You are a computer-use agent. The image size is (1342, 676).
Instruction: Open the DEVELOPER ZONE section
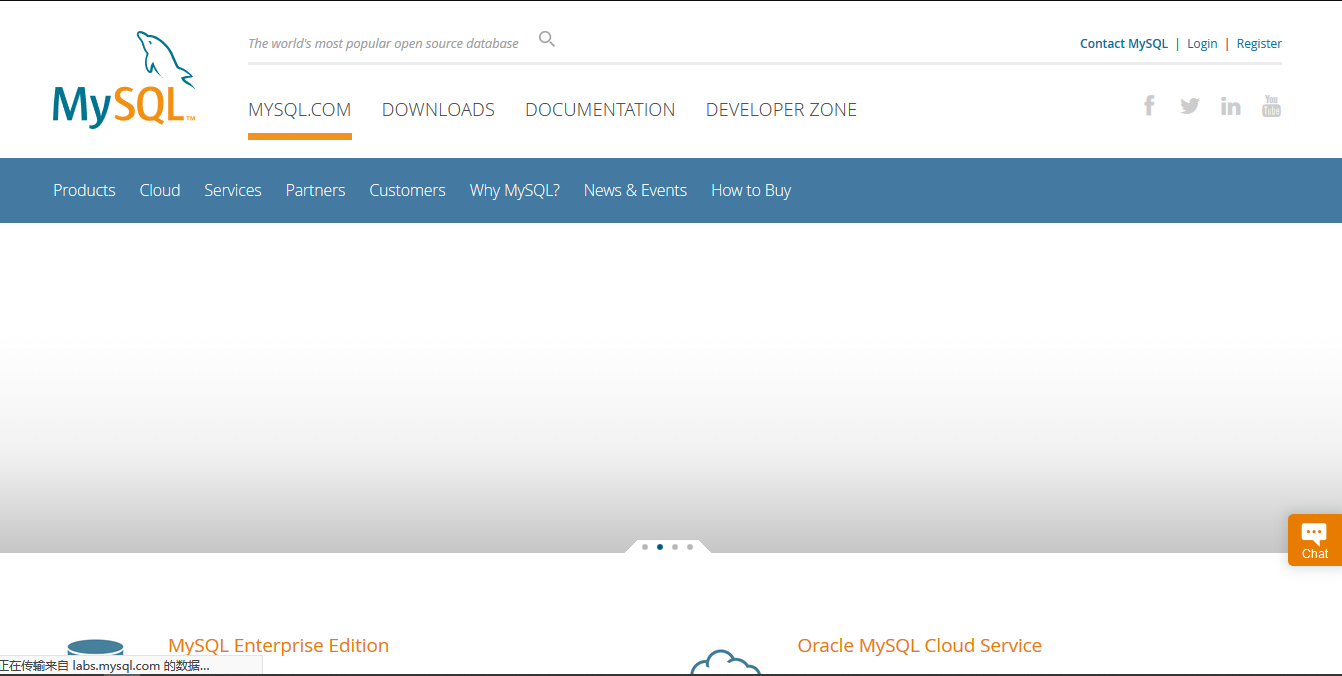781,110
